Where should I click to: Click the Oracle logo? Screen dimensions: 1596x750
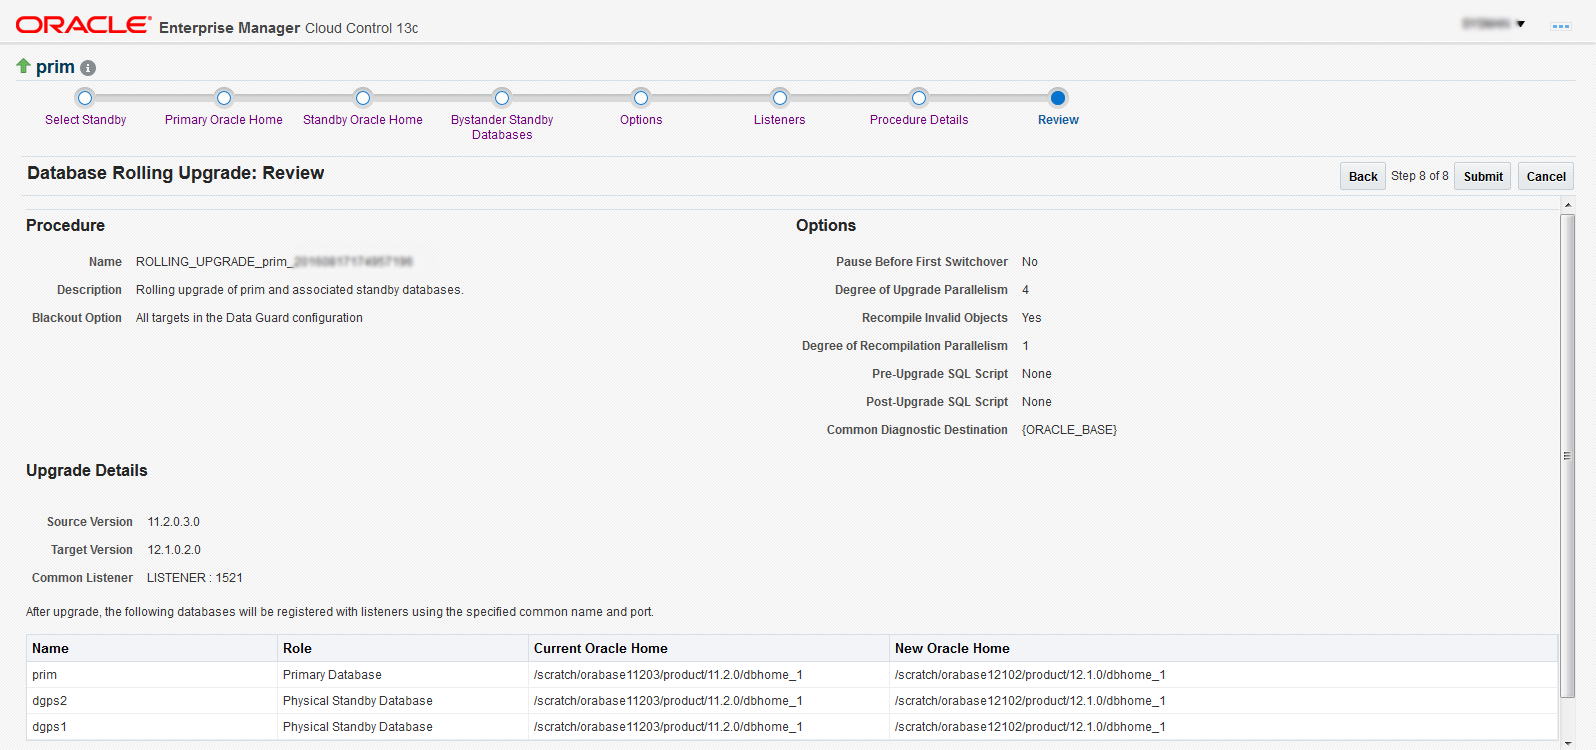pos(83,25)
